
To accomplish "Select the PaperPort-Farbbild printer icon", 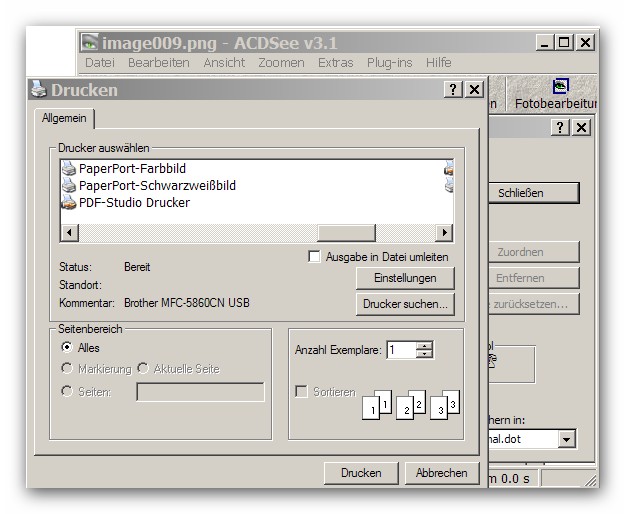I will [x=69, y=168].
